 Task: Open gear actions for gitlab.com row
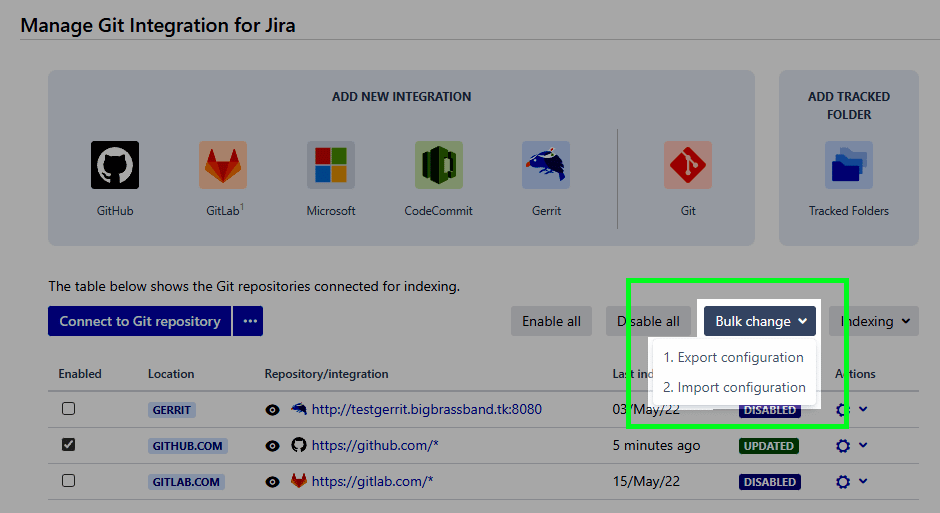[x=843, y=482]
